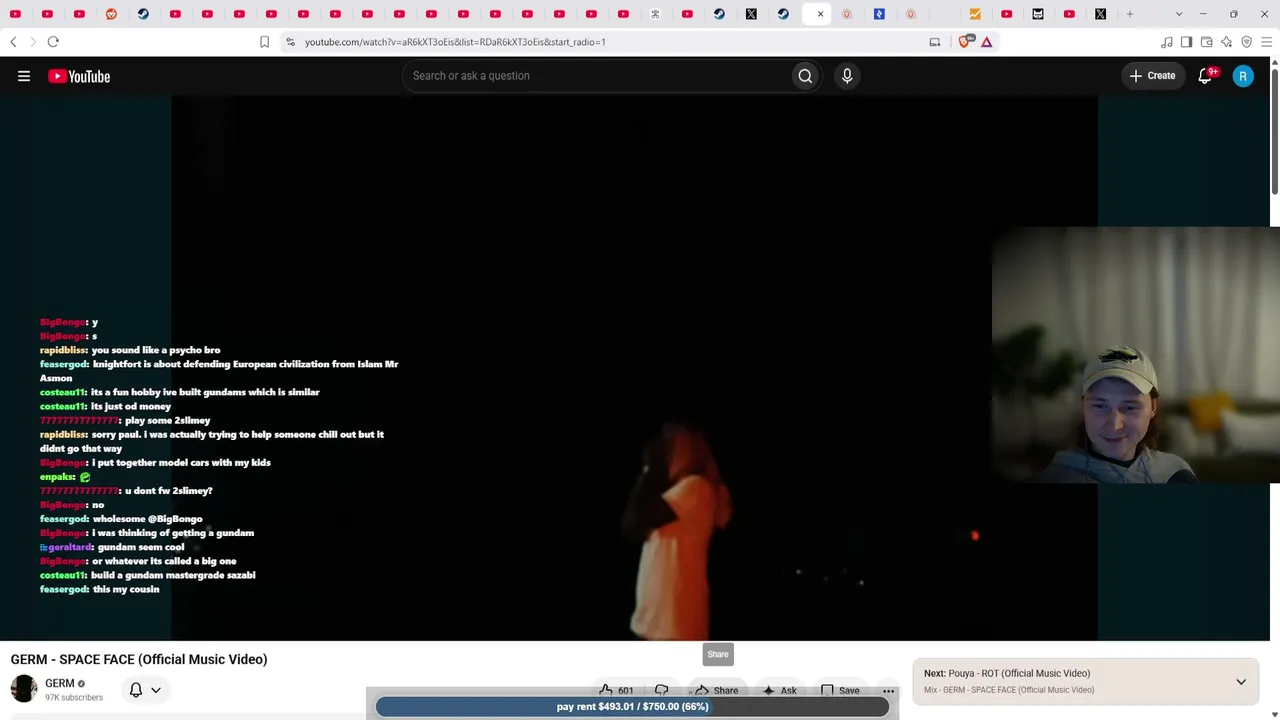Switch to the orange chart tab
This screenshot has height=720, width=1280.
point(975,14)
